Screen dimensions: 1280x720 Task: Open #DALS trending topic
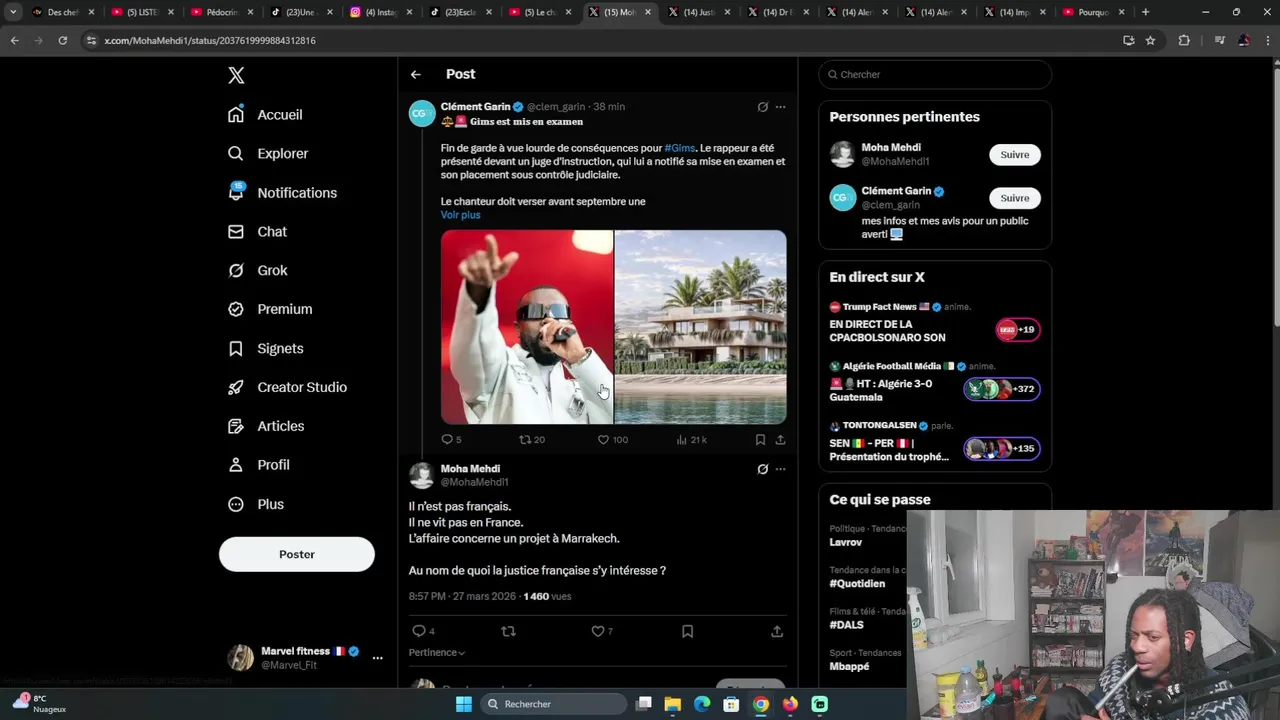tap(846, 624)
